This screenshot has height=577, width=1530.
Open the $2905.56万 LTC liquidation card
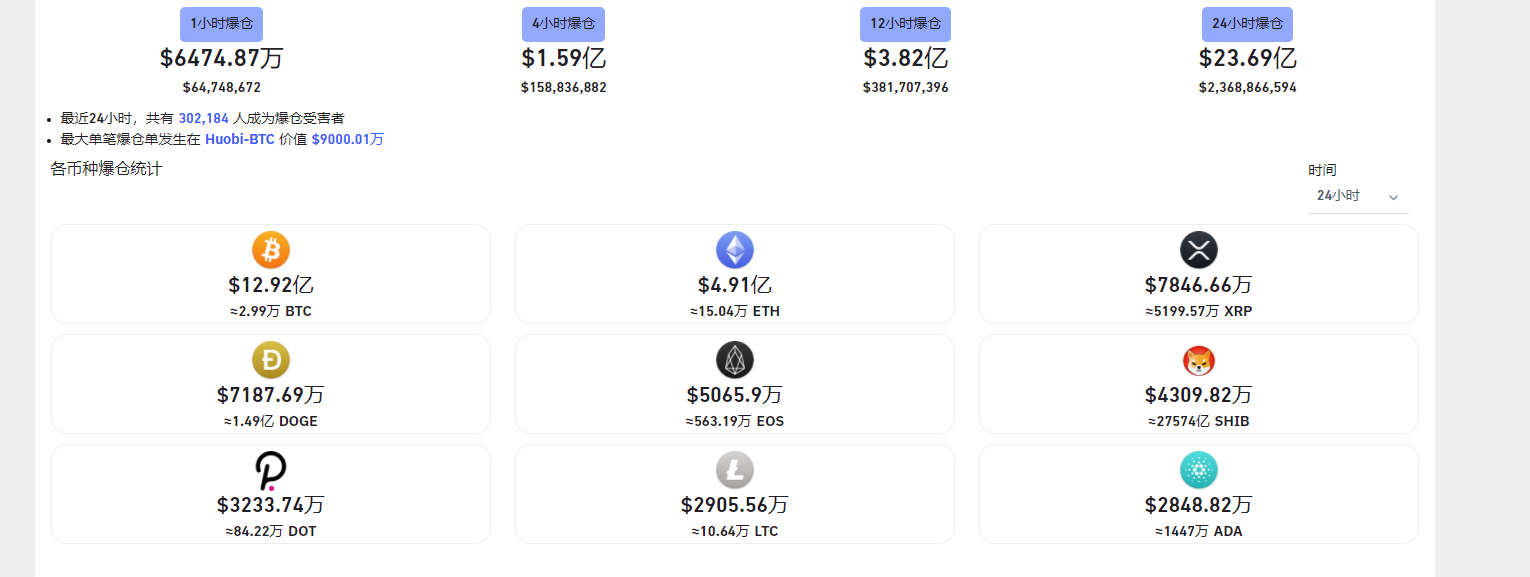[x=735, y=494]
